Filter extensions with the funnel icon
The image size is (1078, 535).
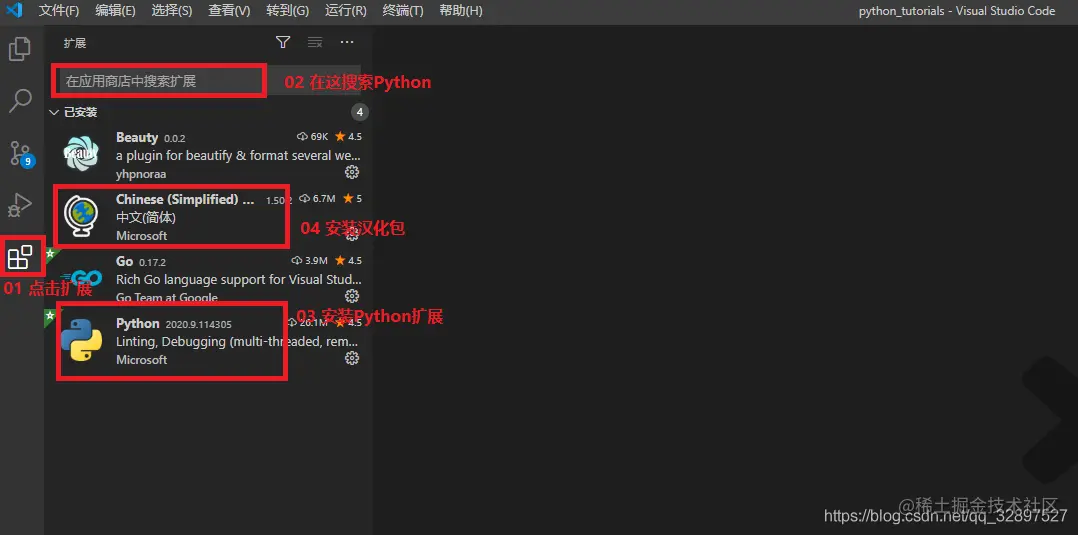pyautogui.click(x=283, y=43)
